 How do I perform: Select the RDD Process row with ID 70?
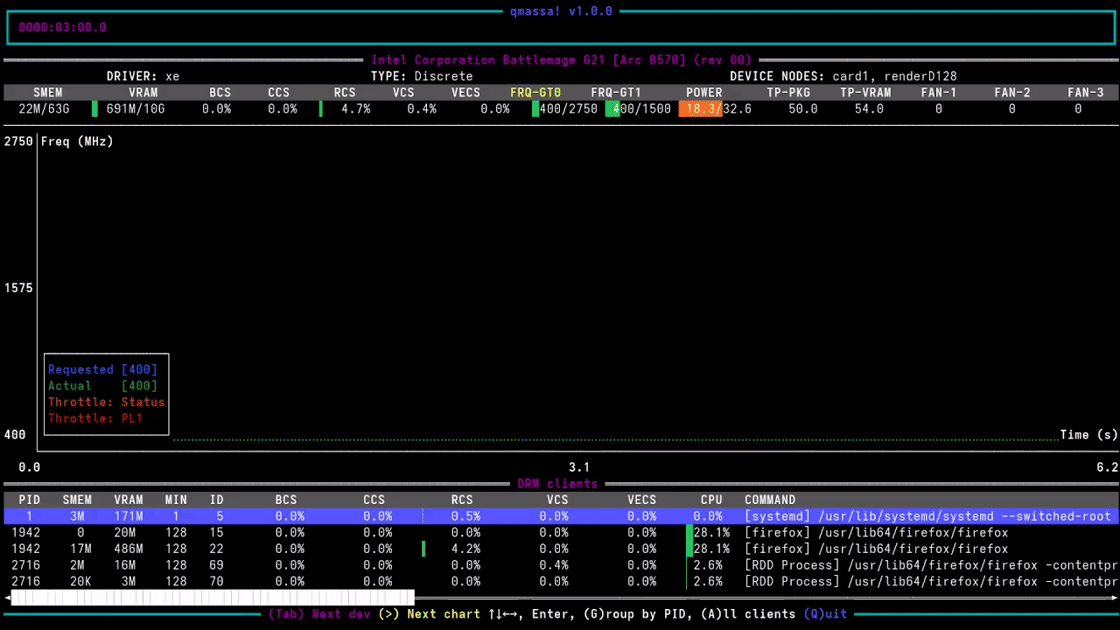[x=560, y=581]
